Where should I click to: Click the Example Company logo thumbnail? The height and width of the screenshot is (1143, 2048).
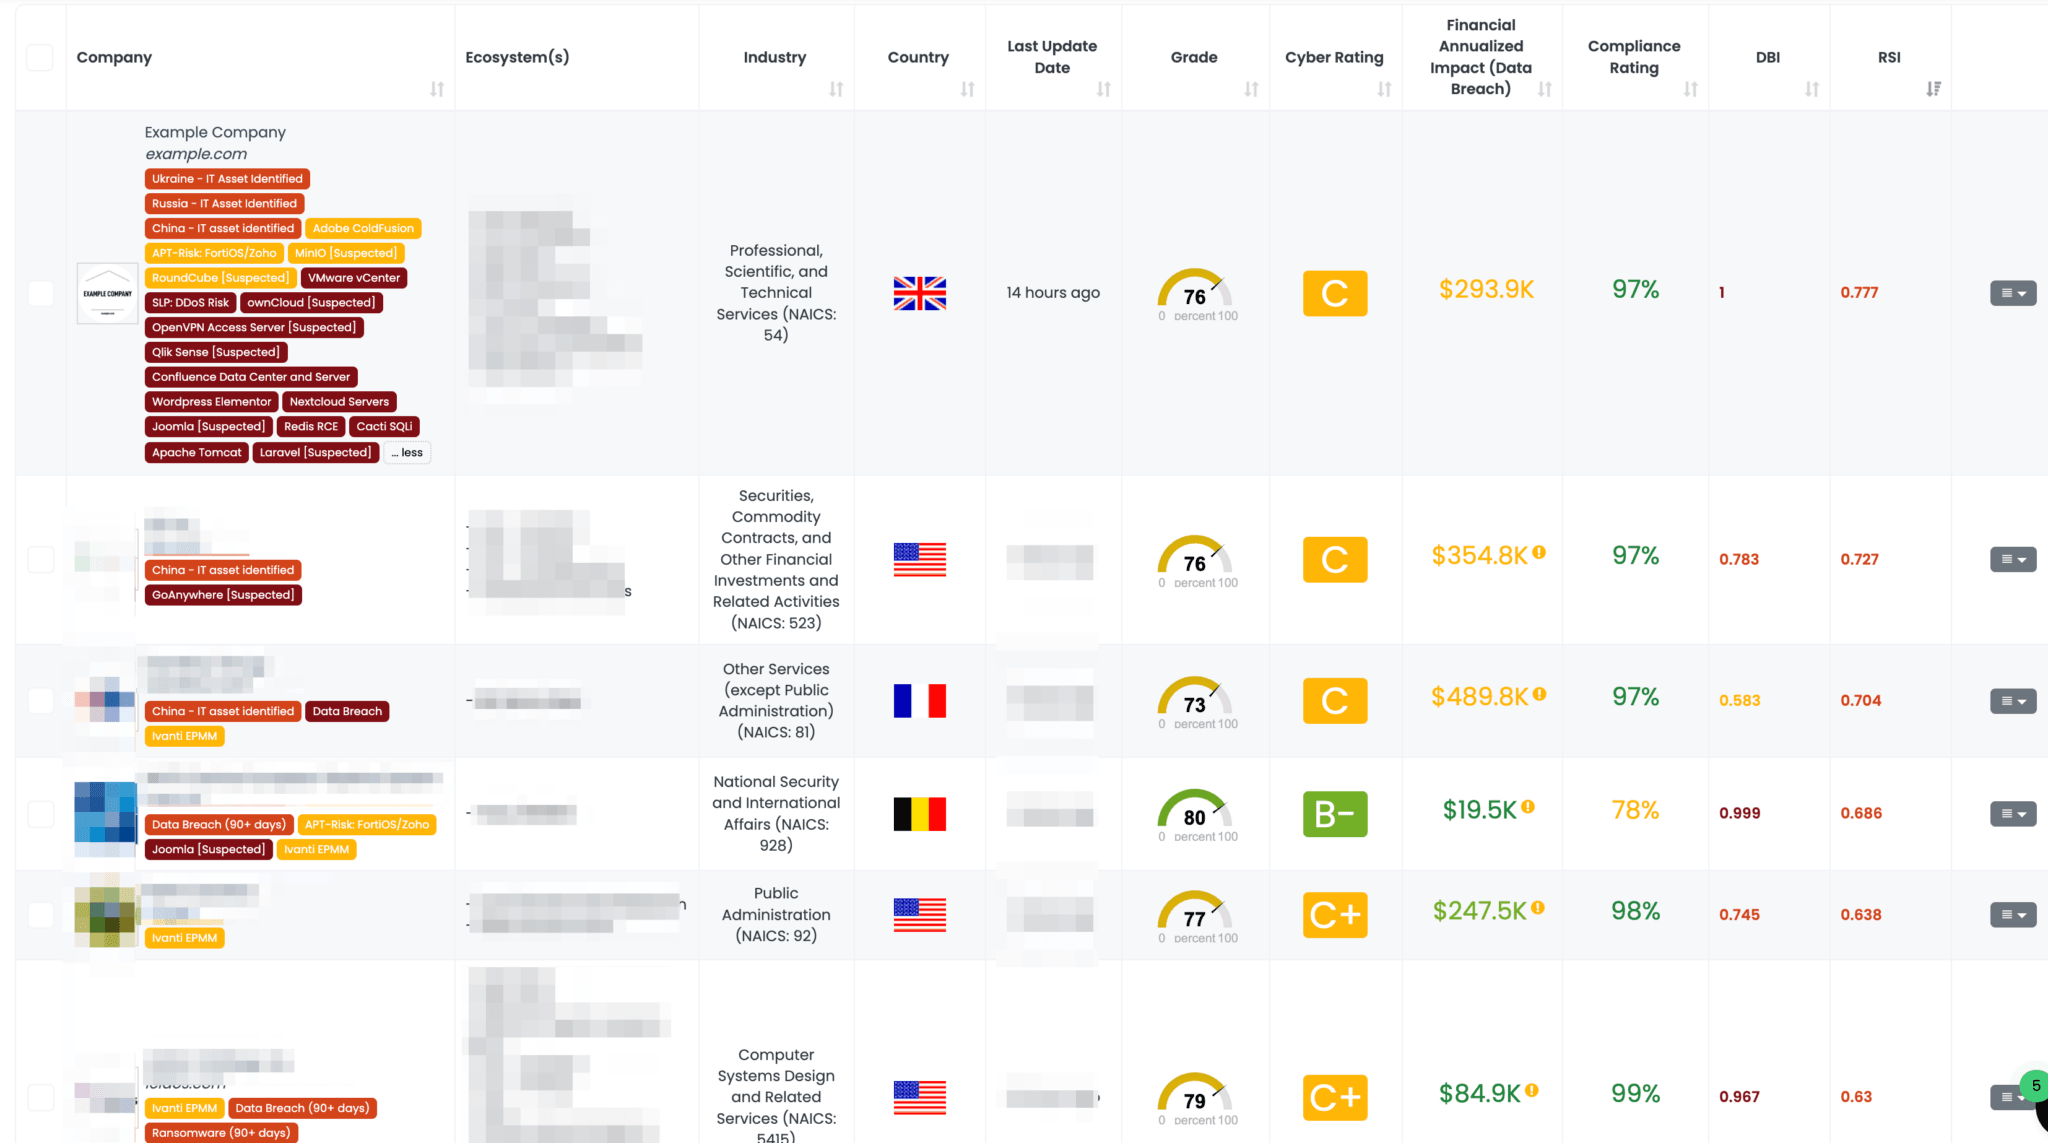click(x=107, y=293)
